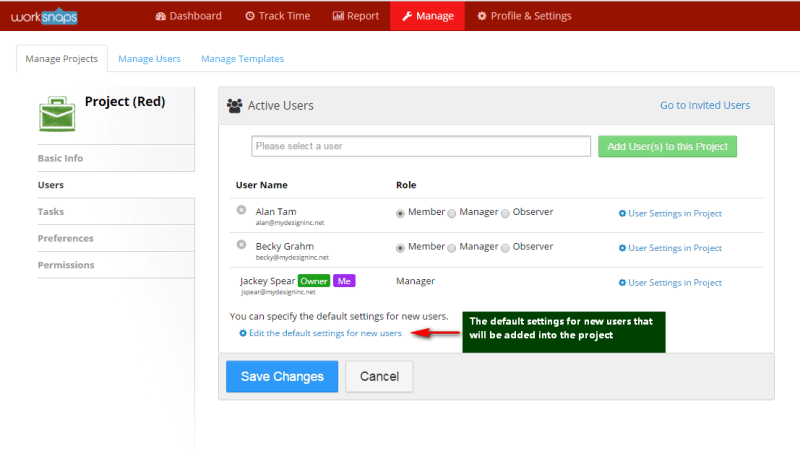Click the Report chart icon
This screenshot has height=453, width=800.
[338, 16]
